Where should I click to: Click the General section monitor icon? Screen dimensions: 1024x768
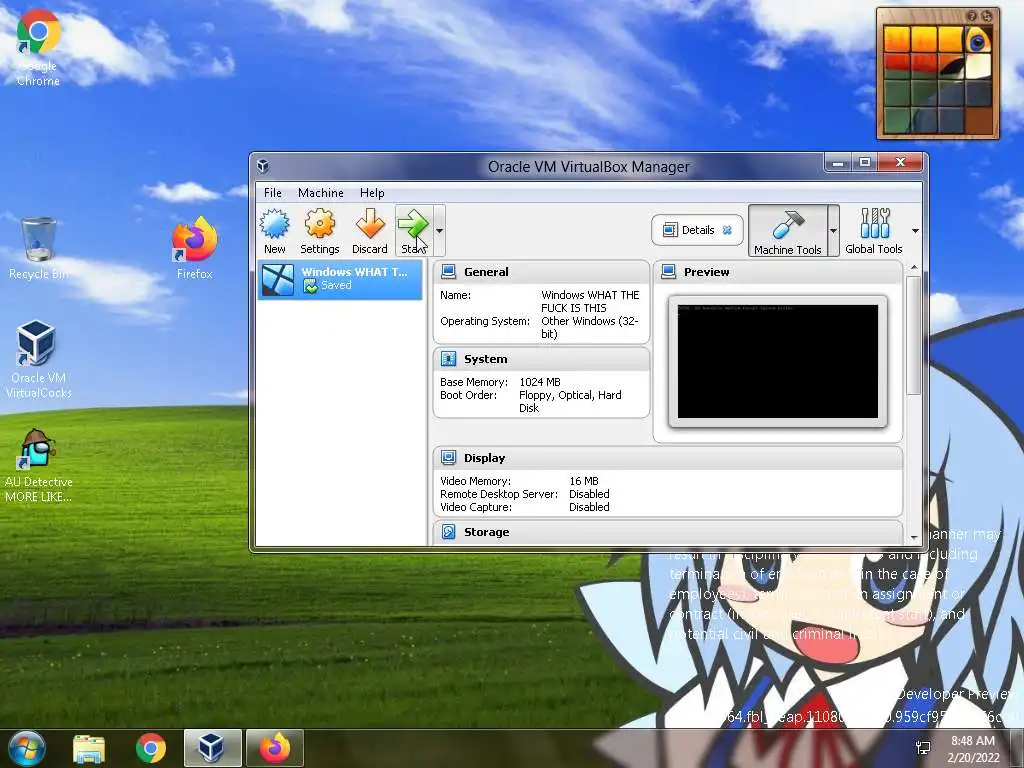(448, 272)
